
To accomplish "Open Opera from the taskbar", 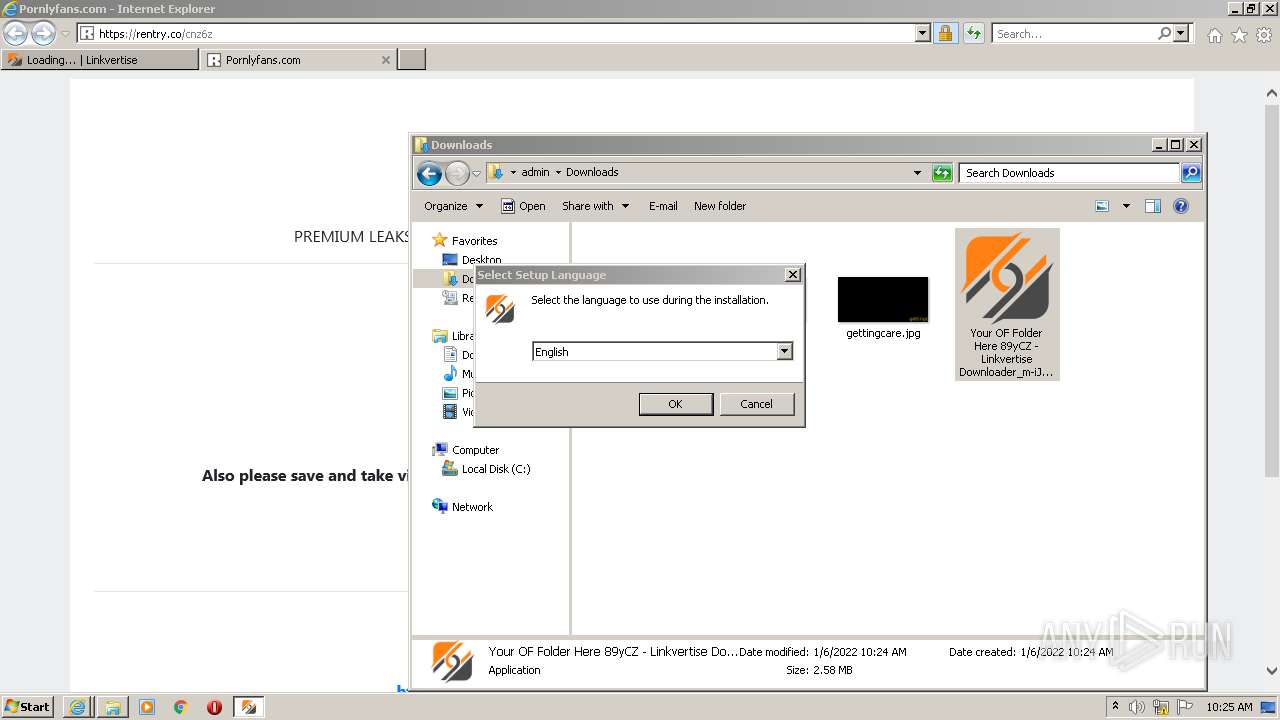I will (x=214, y=707).
